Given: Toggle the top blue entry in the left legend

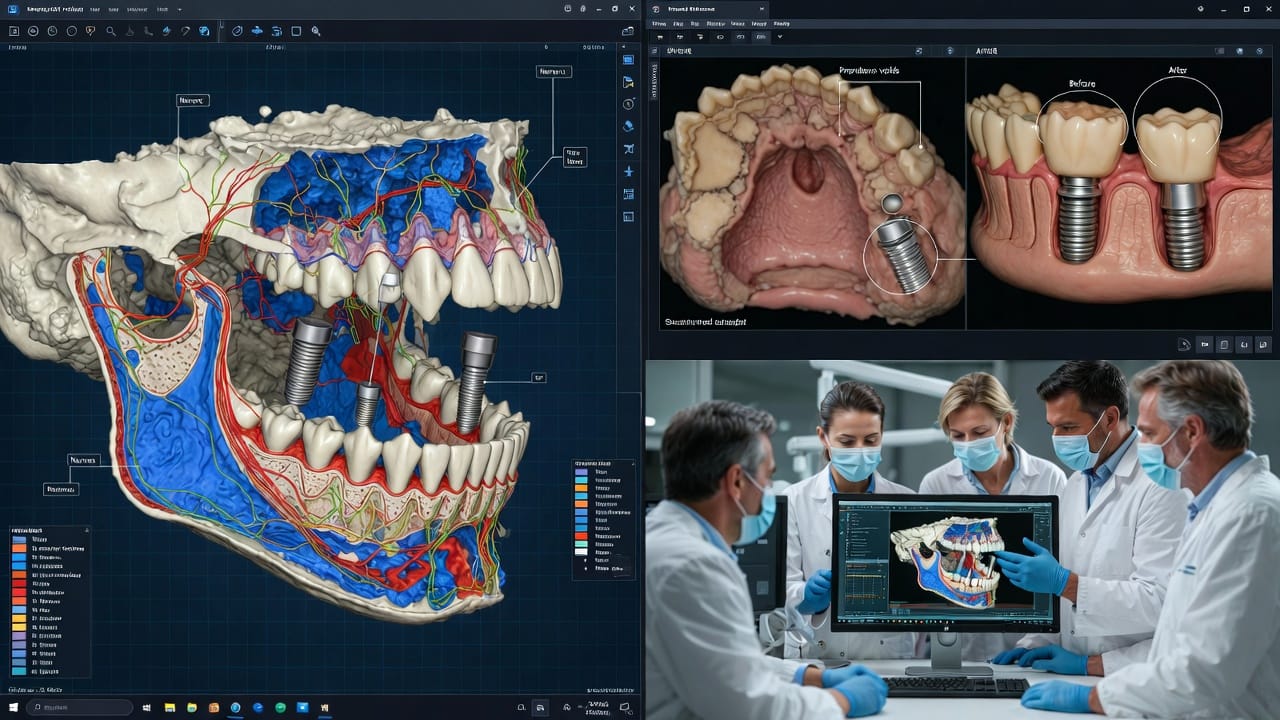Looking at the screenshot, I should (20, 539).
